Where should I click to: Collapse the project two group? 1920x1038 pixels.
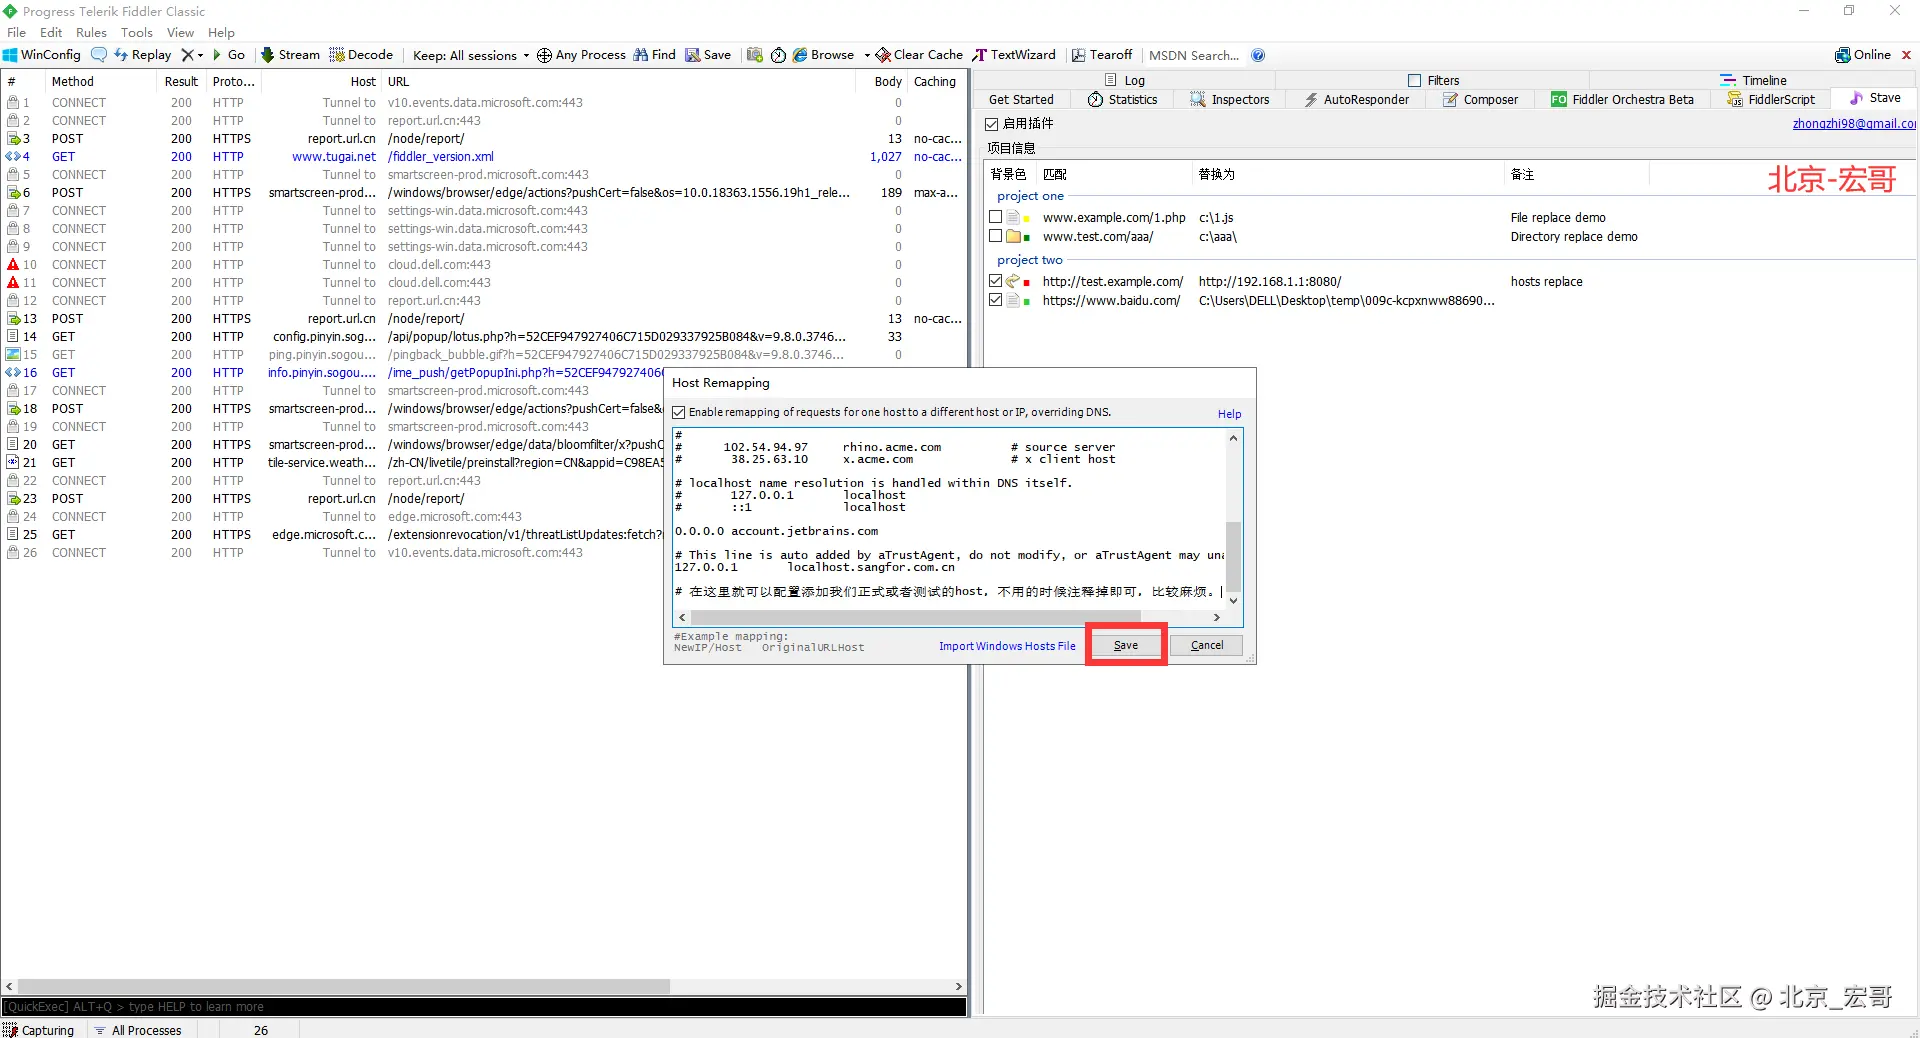(1029, 260)
